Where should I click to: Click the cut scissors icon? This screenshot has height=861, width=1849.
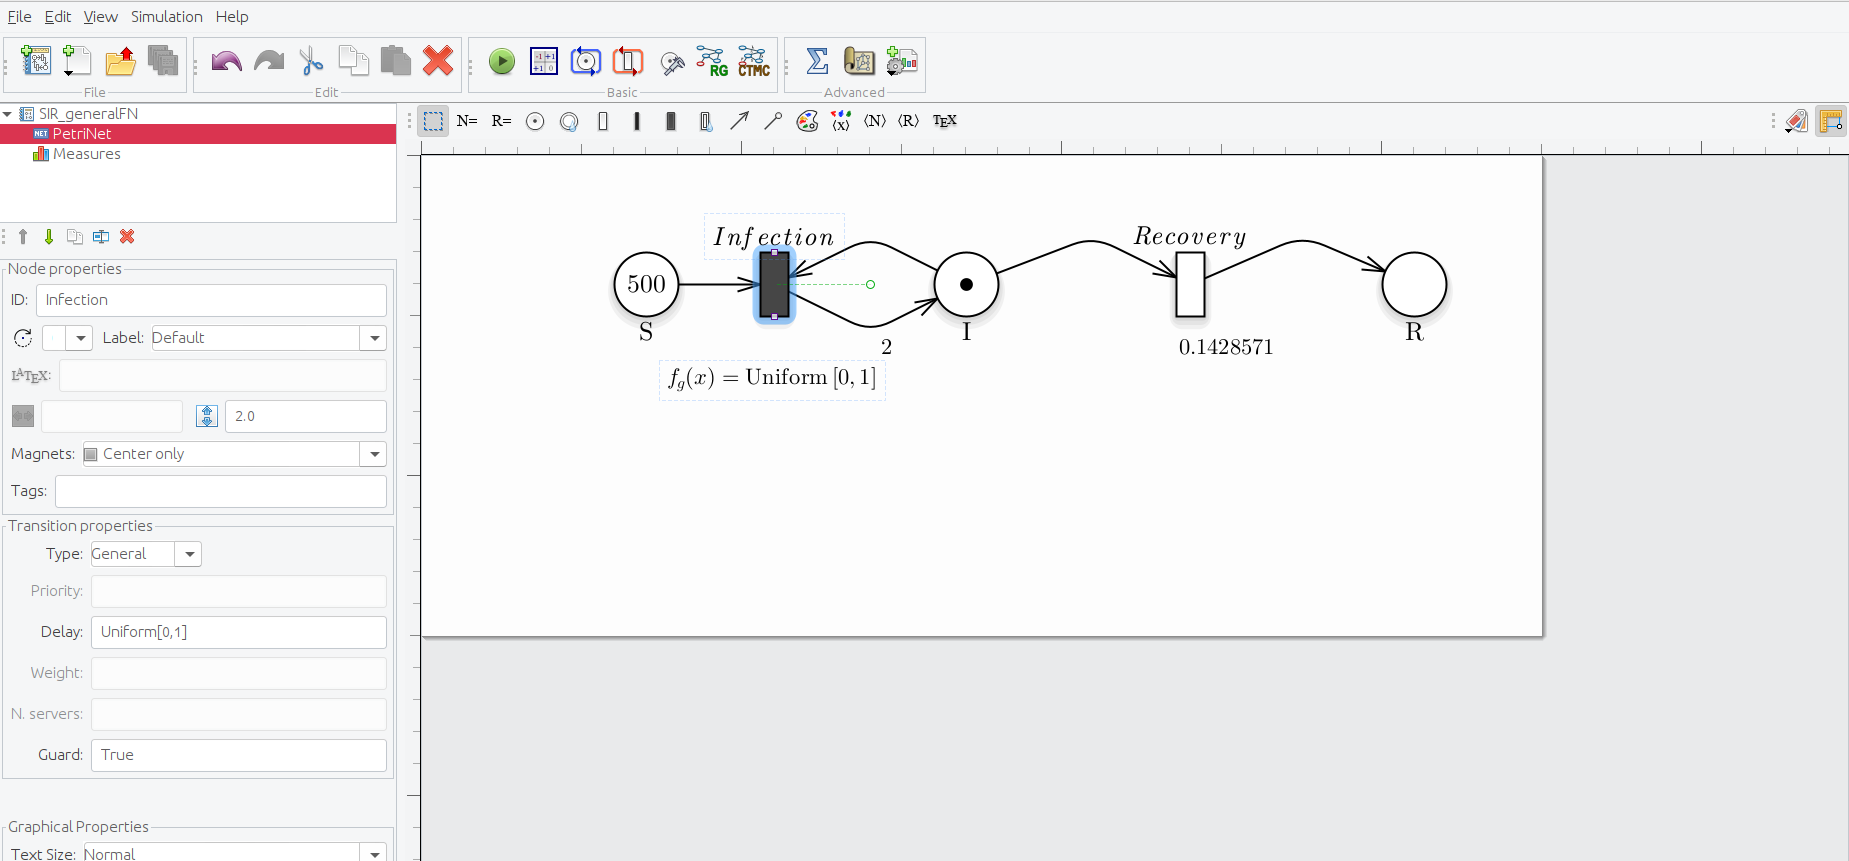pyautogui.click(x=311, y=62)
